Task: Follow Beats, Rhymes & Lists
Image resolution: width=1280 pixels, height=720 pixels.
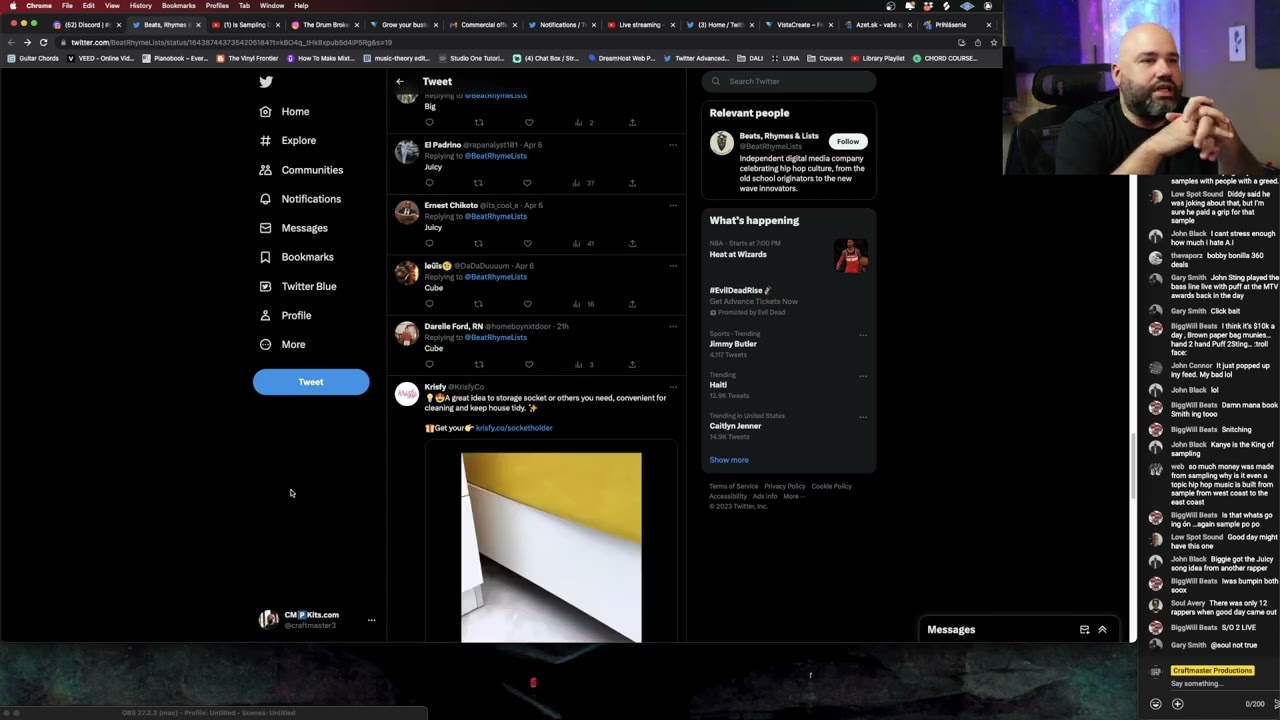Action: click(x=848, y=141)
